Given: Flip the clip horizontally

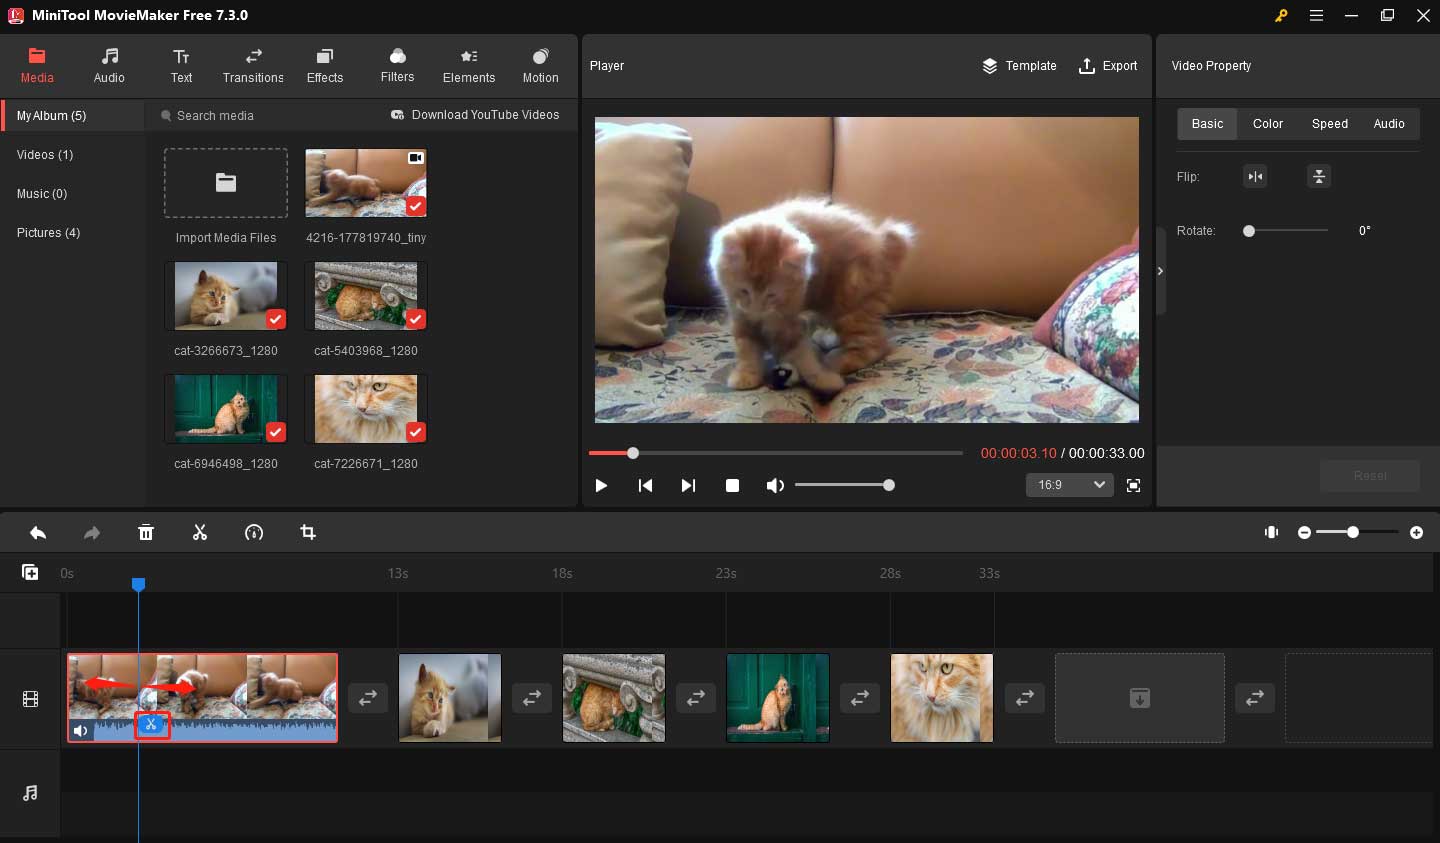Looking at the screenshot, I should coord(1255,177).
